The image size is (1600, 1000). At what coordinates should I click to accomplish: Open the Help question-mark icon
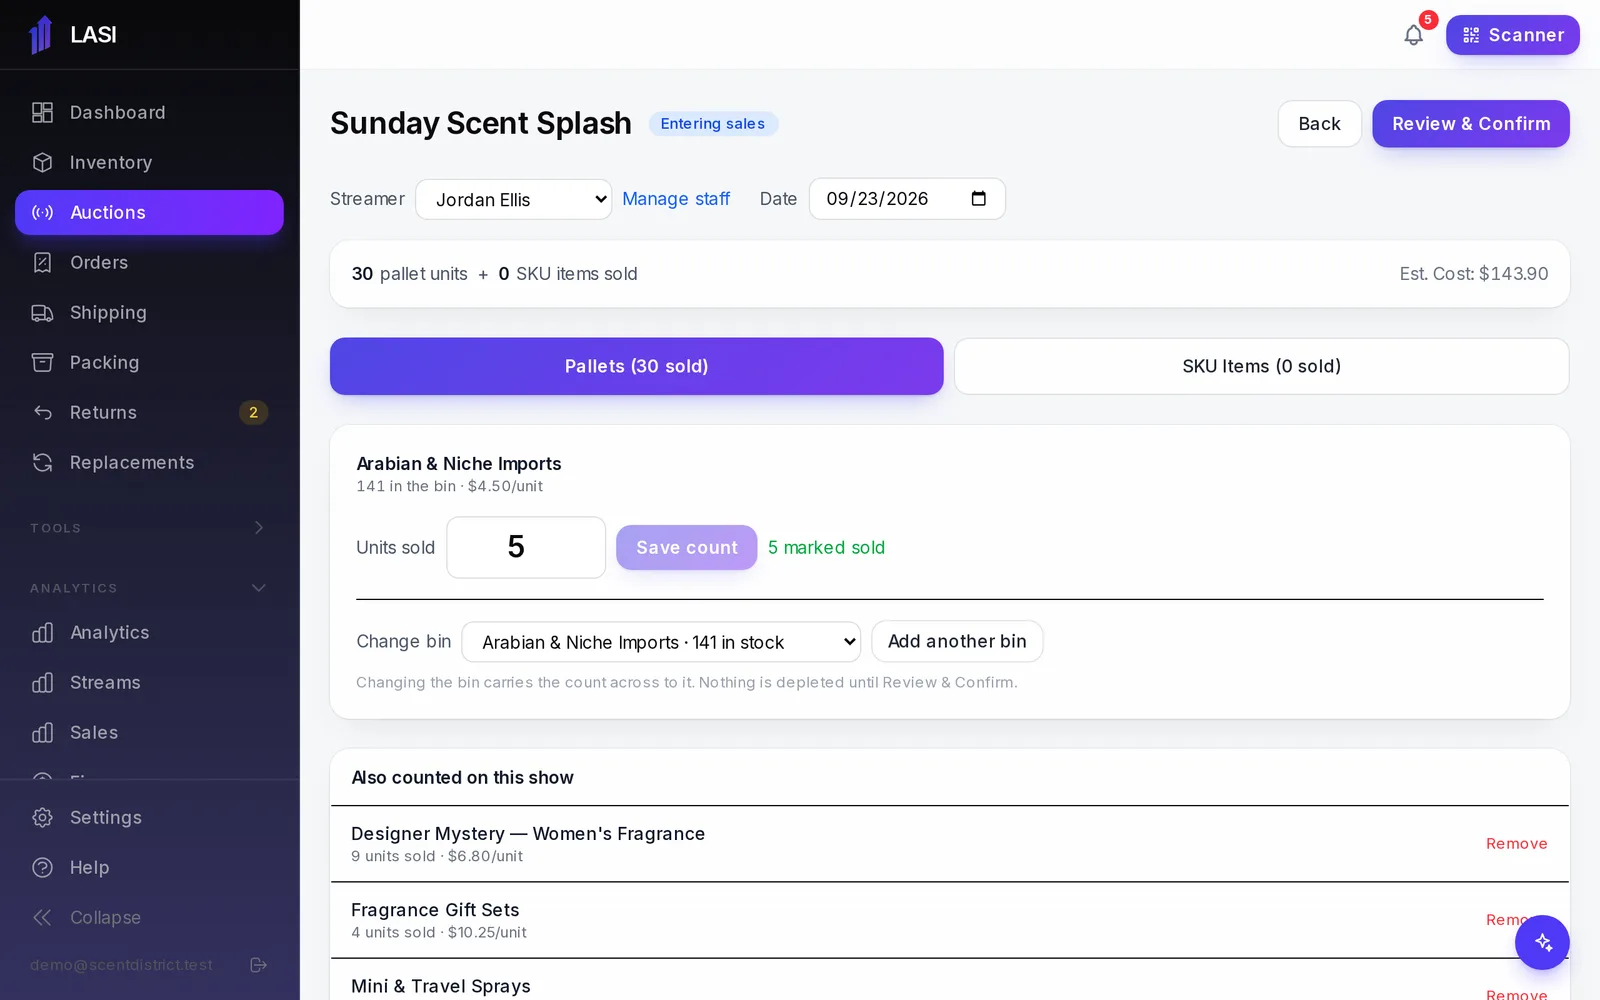(x=42, y=867)
